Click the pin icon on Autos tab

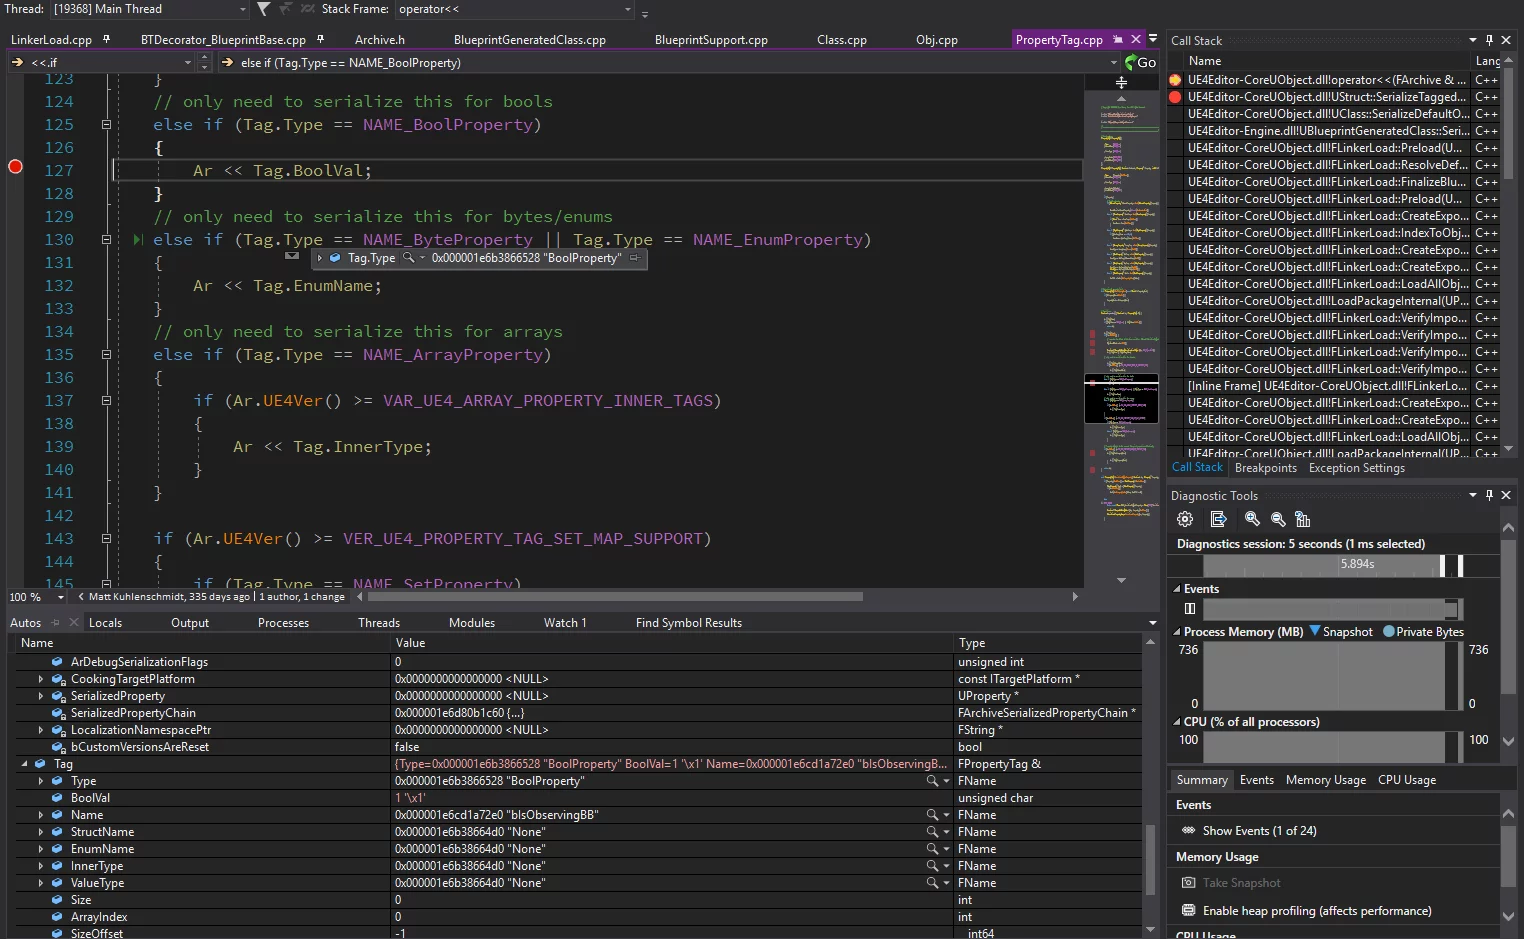(56, 622)
